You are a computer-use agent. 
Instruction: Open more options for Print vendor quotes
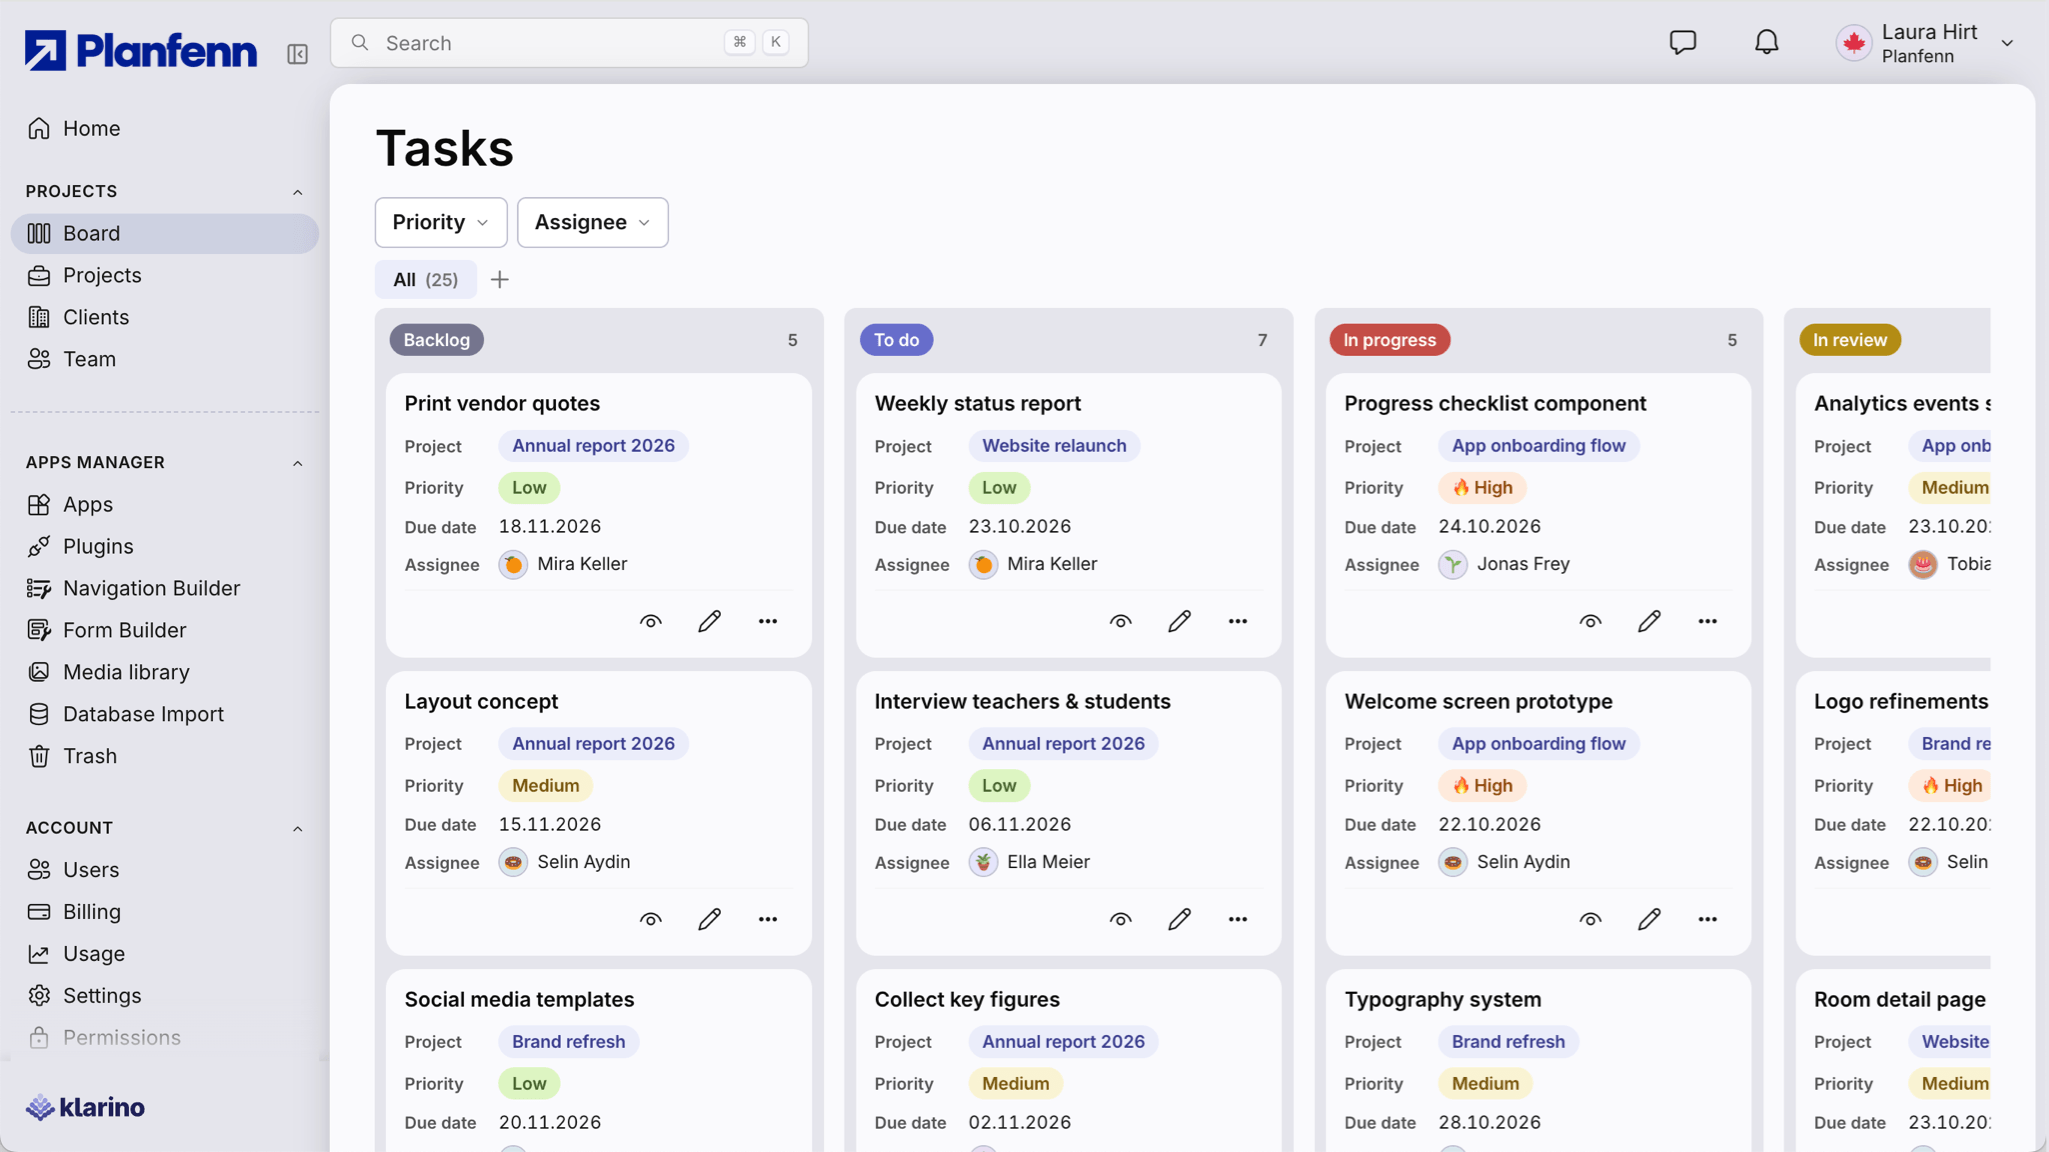[768, 621]
